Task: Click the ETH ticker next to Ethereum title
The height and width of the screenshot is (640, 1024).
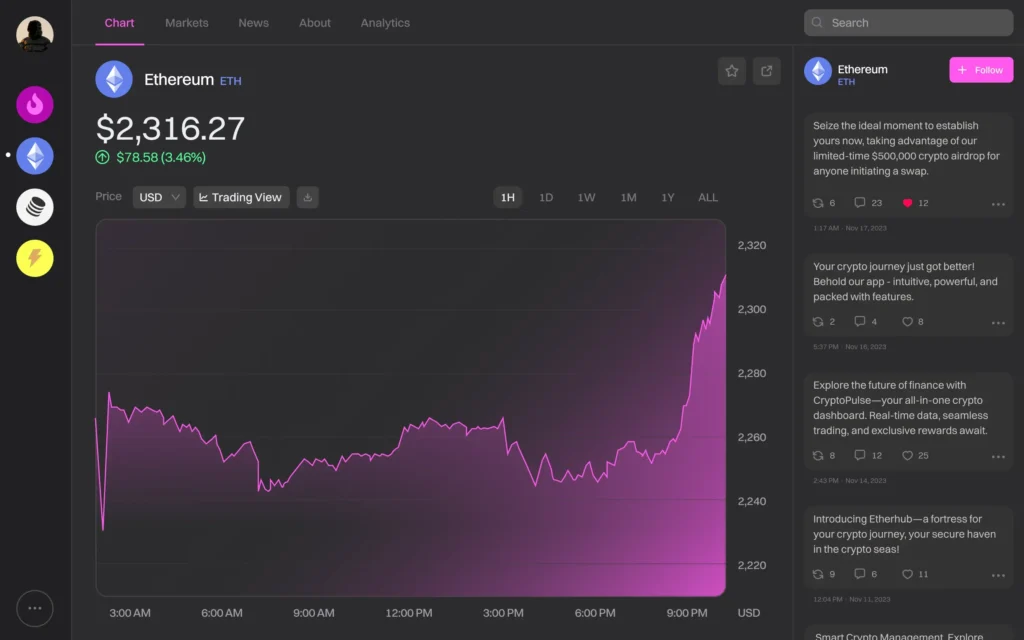Action: 231,81
